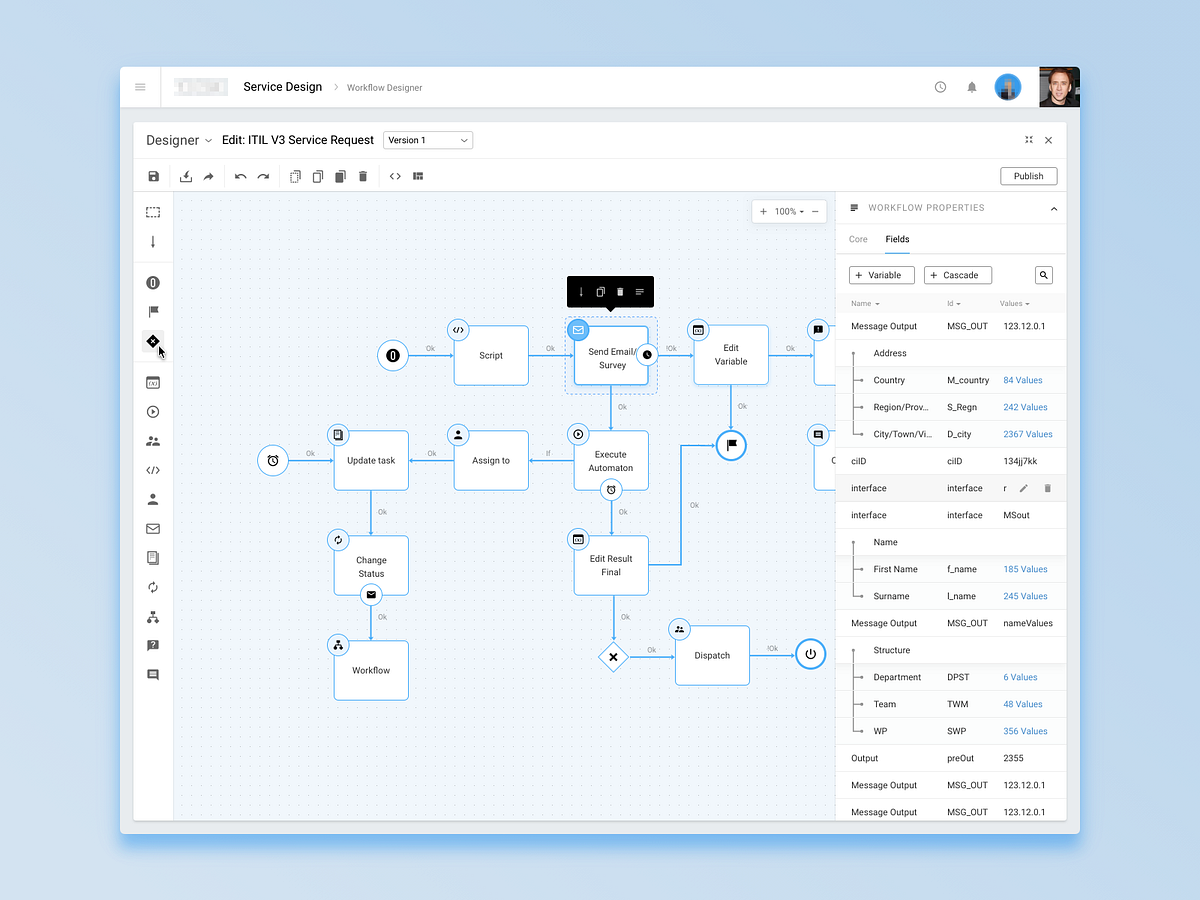1200x900 pixels.
Task: Duplicate Send Email Survey via popup copy icon
Action: 600,291
